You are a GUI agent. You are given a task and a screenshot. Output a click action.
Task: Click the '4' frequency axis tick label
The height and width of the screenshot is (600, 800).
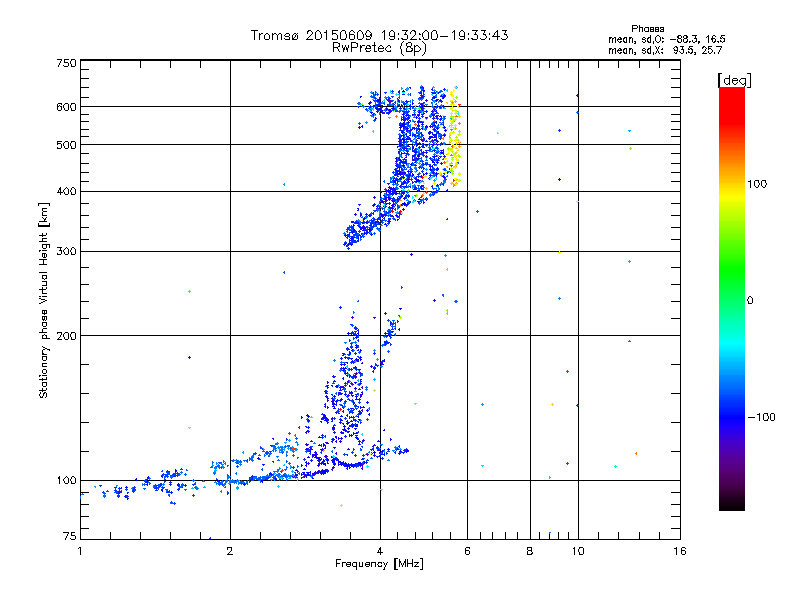pos(380,551)
